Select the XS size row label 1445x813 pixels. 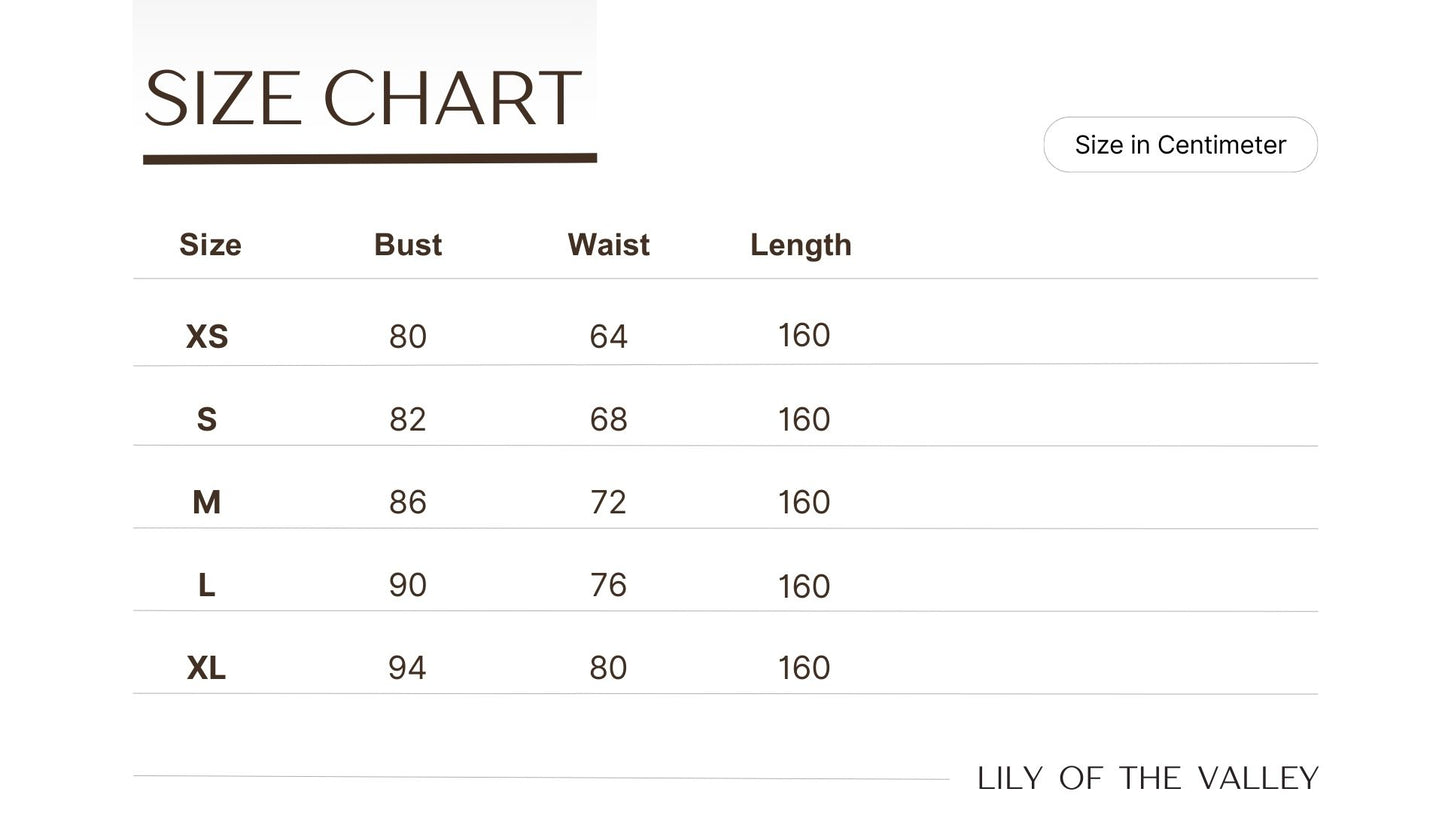point(207,337)
